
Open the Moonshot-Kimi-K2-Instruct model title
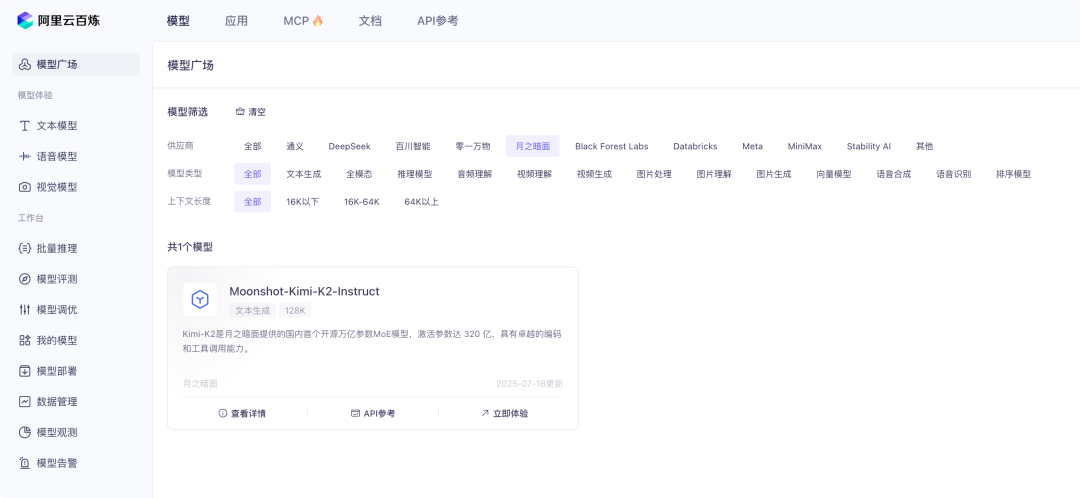[304, 291]
